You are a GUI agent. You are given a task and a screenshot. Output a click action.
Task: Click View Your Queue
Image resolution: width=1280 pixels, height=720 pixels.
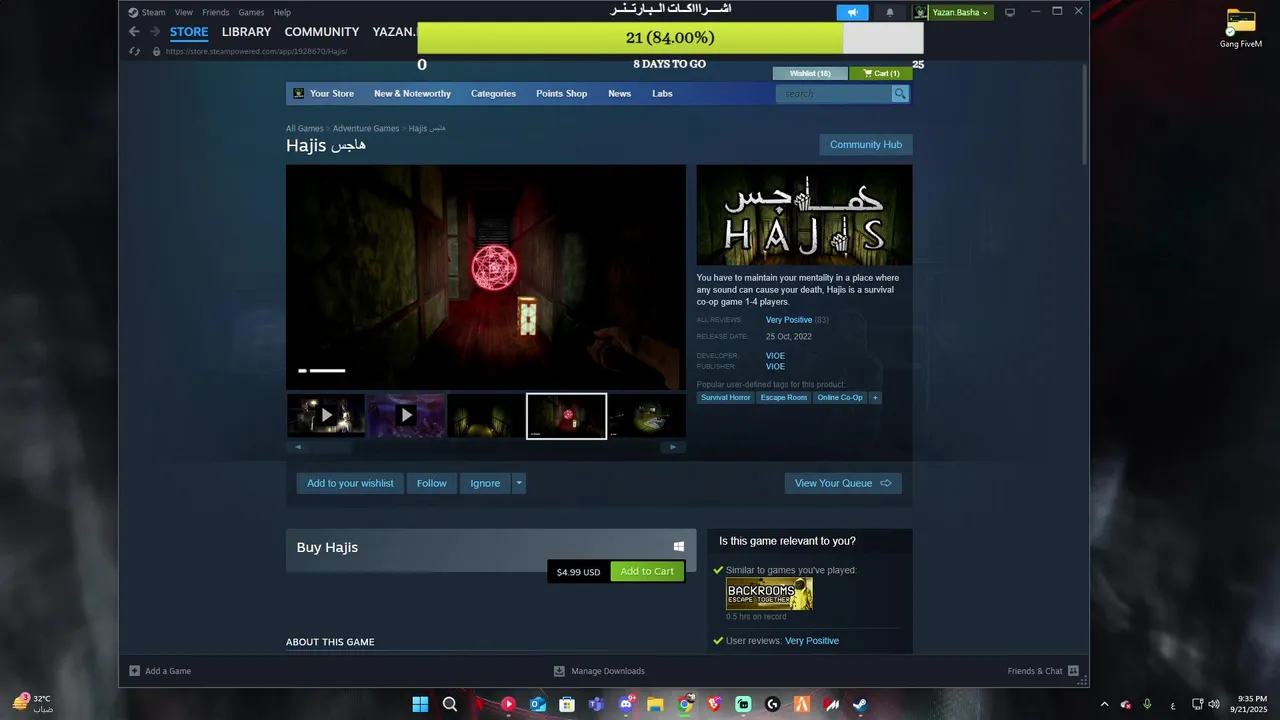[843, 483]
